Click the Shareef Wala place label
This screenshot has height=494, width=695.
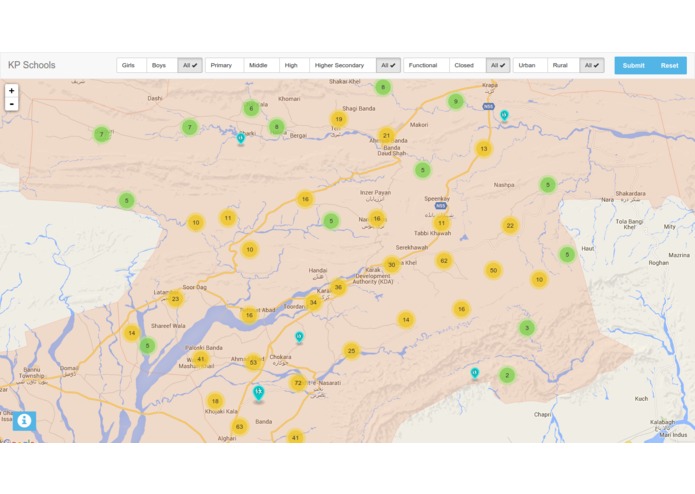pos(168,326)
